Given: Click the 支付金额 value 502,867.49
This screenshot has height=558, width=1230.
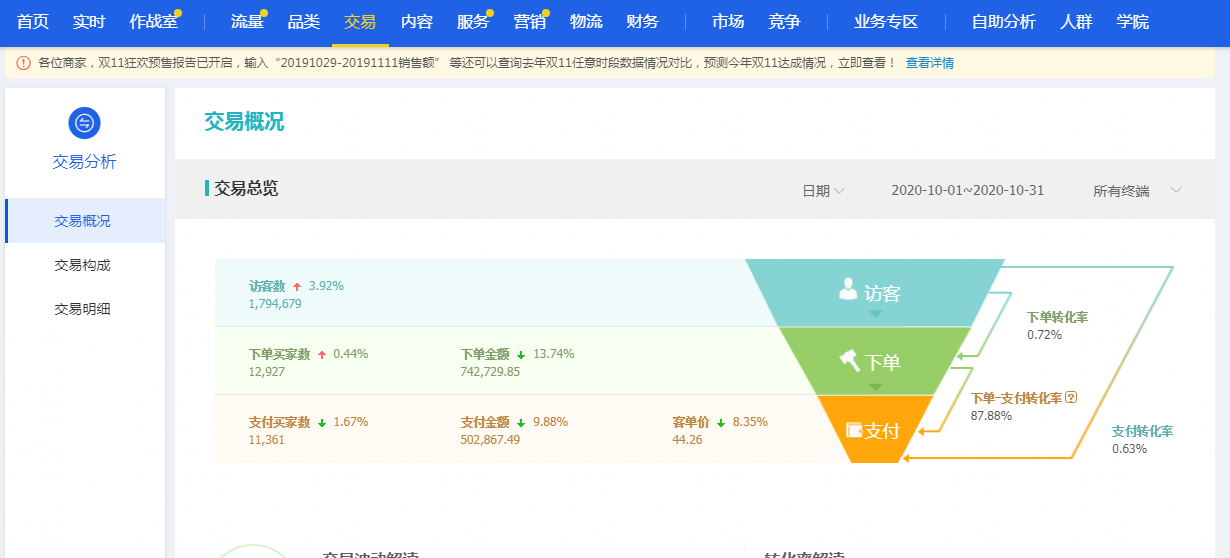Looking at the screenshot, I should 490,440.
